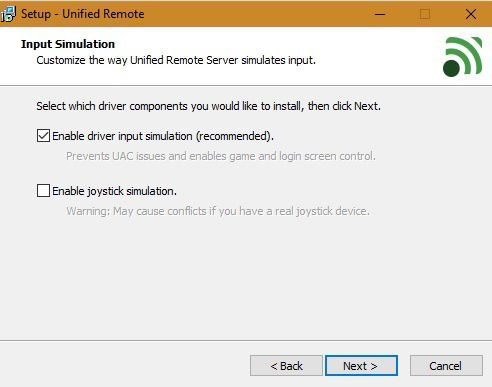Click the joystick conflict warning text

[x=218, y=211]
